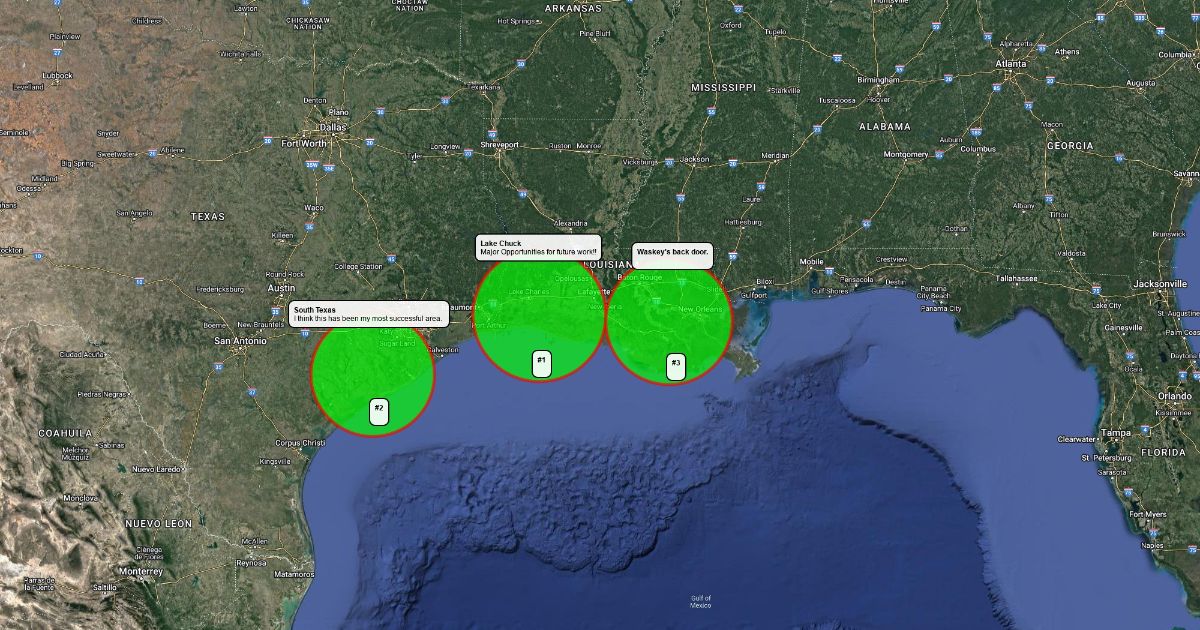Click the Panama City label

point(940,309)
